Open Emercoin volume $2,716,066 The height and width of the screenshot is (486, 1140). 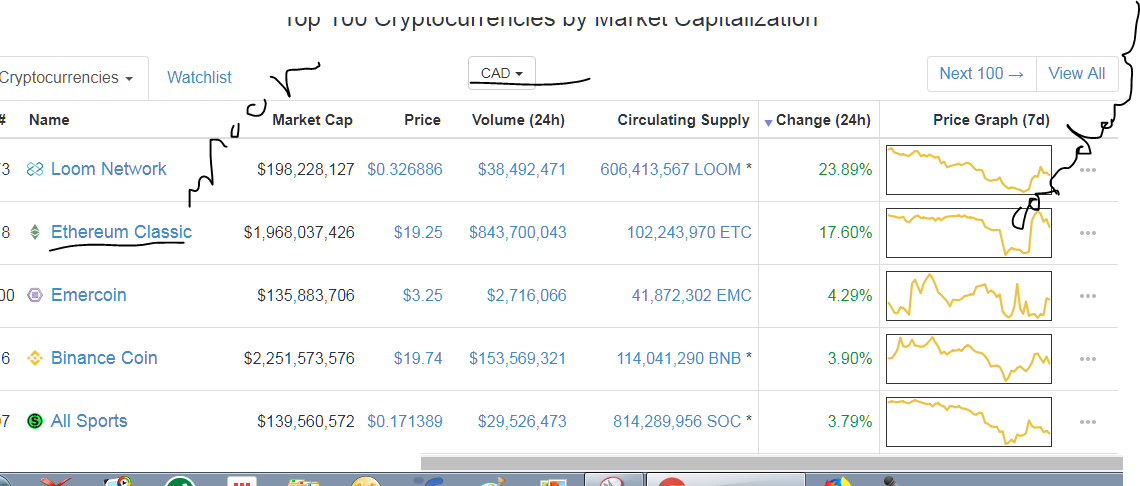click(x=526, y=295)
